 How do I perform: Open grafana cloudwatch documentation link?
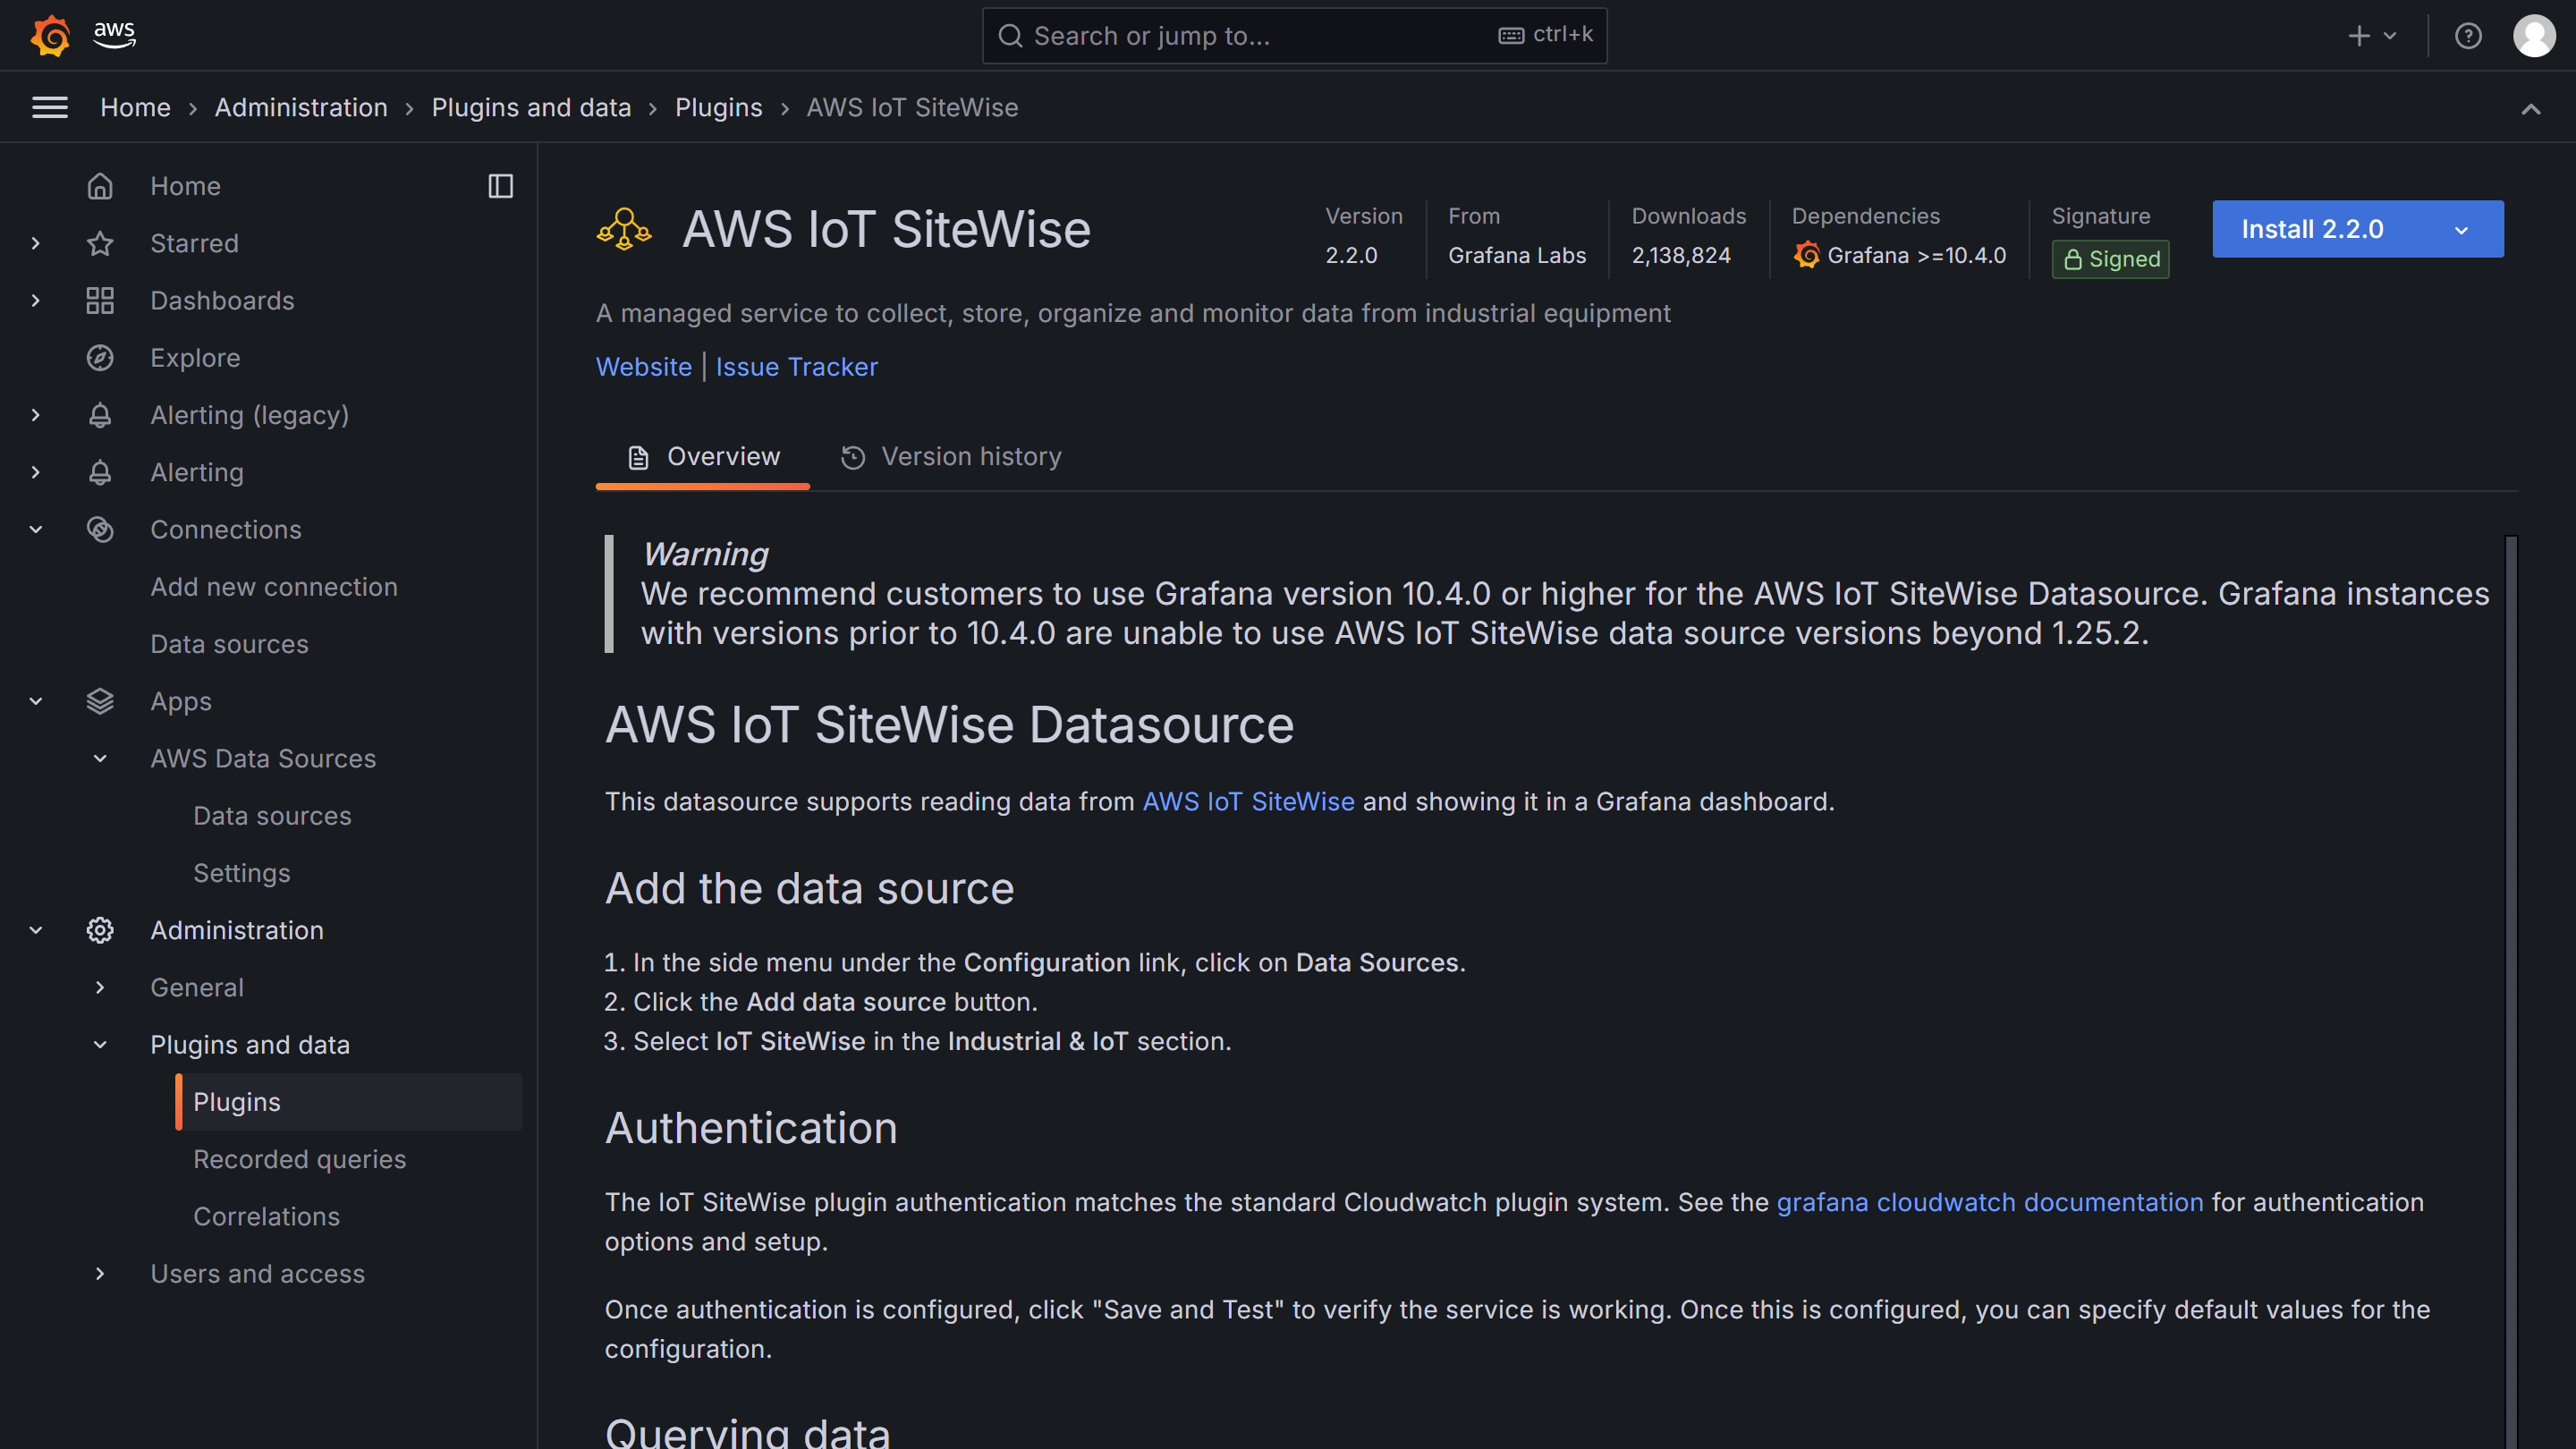(x=1989, y=1202)
